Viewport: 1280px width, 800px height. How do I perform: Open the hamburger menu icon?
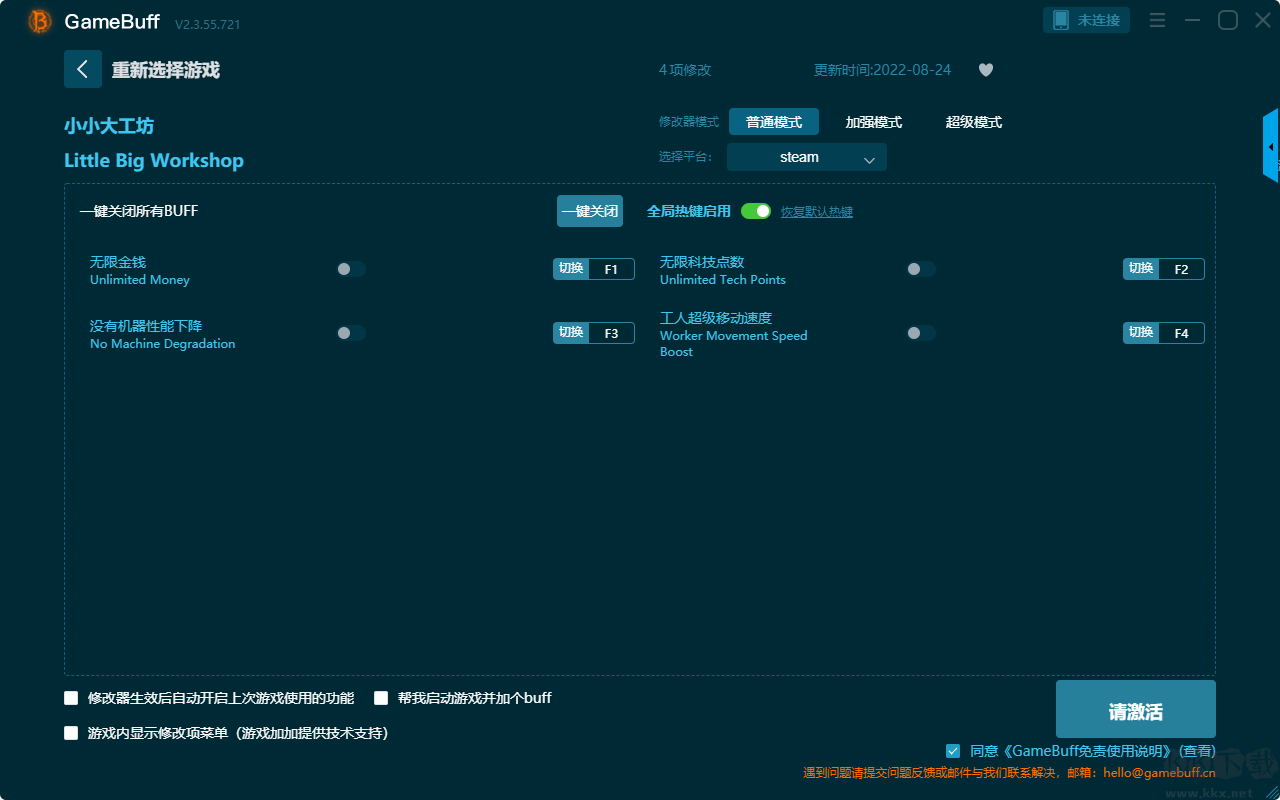click(x=1157, y=20)
